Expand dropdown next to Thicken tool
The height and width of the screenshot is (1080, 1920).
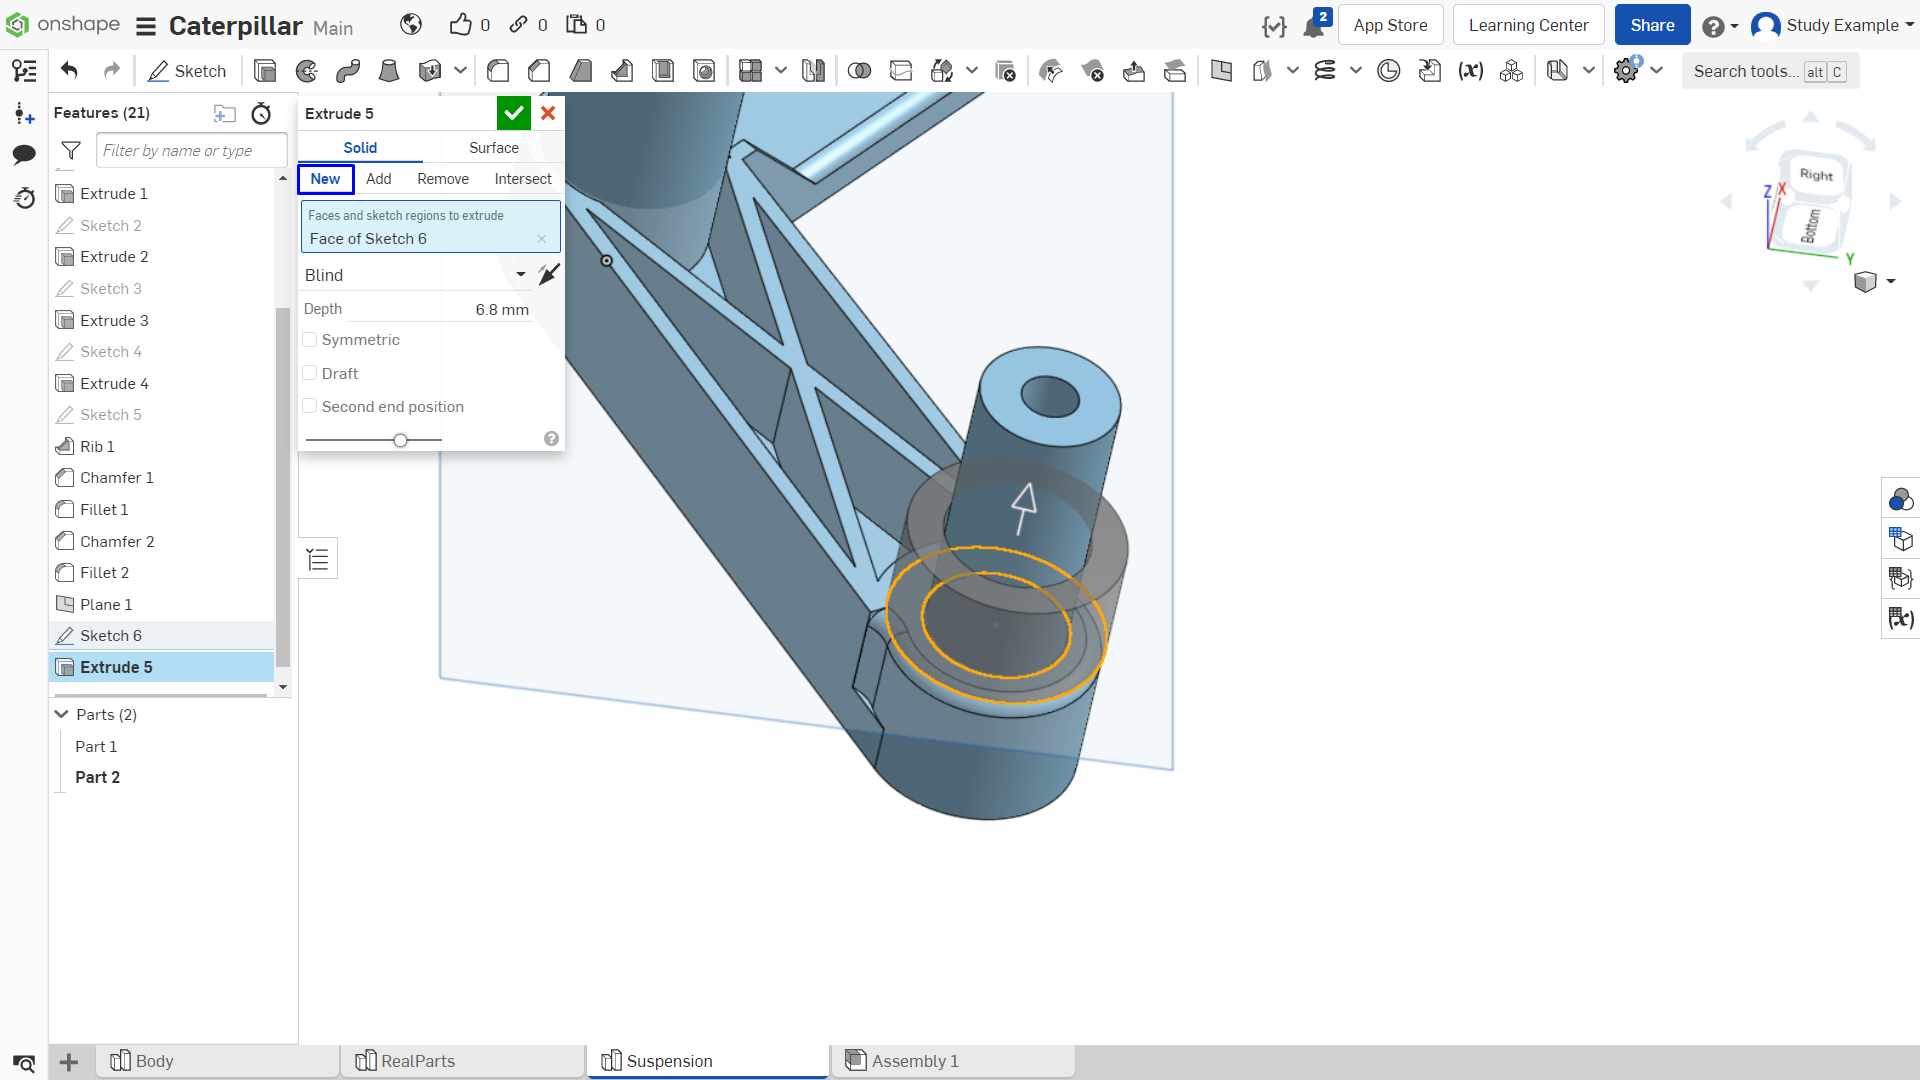(x=460, y=71)
